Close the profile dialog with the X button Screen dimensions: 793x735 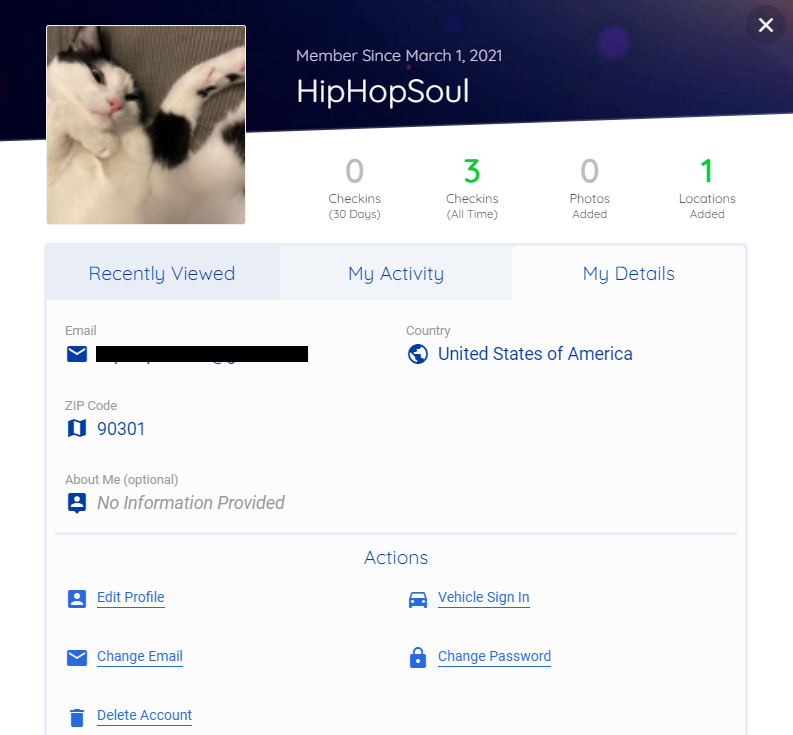click(766, 25)
